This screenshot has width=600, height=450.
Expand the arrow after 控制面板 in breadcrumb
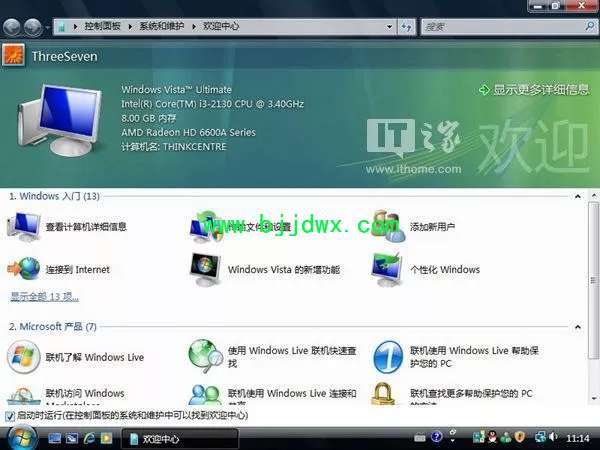[x=130, y=26]
